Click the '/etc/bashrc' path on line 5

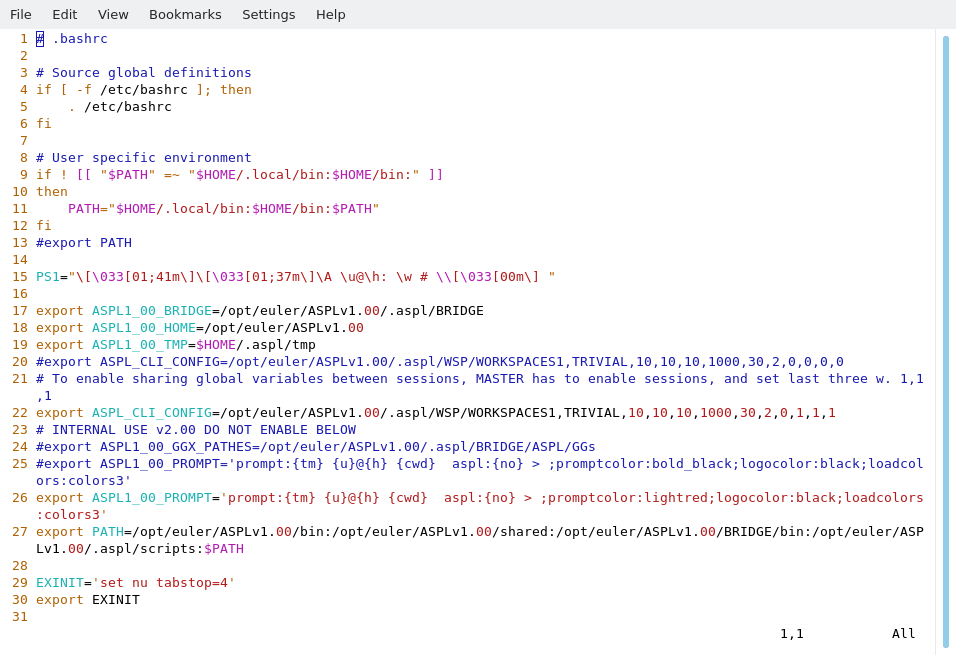tap(128, 107)
